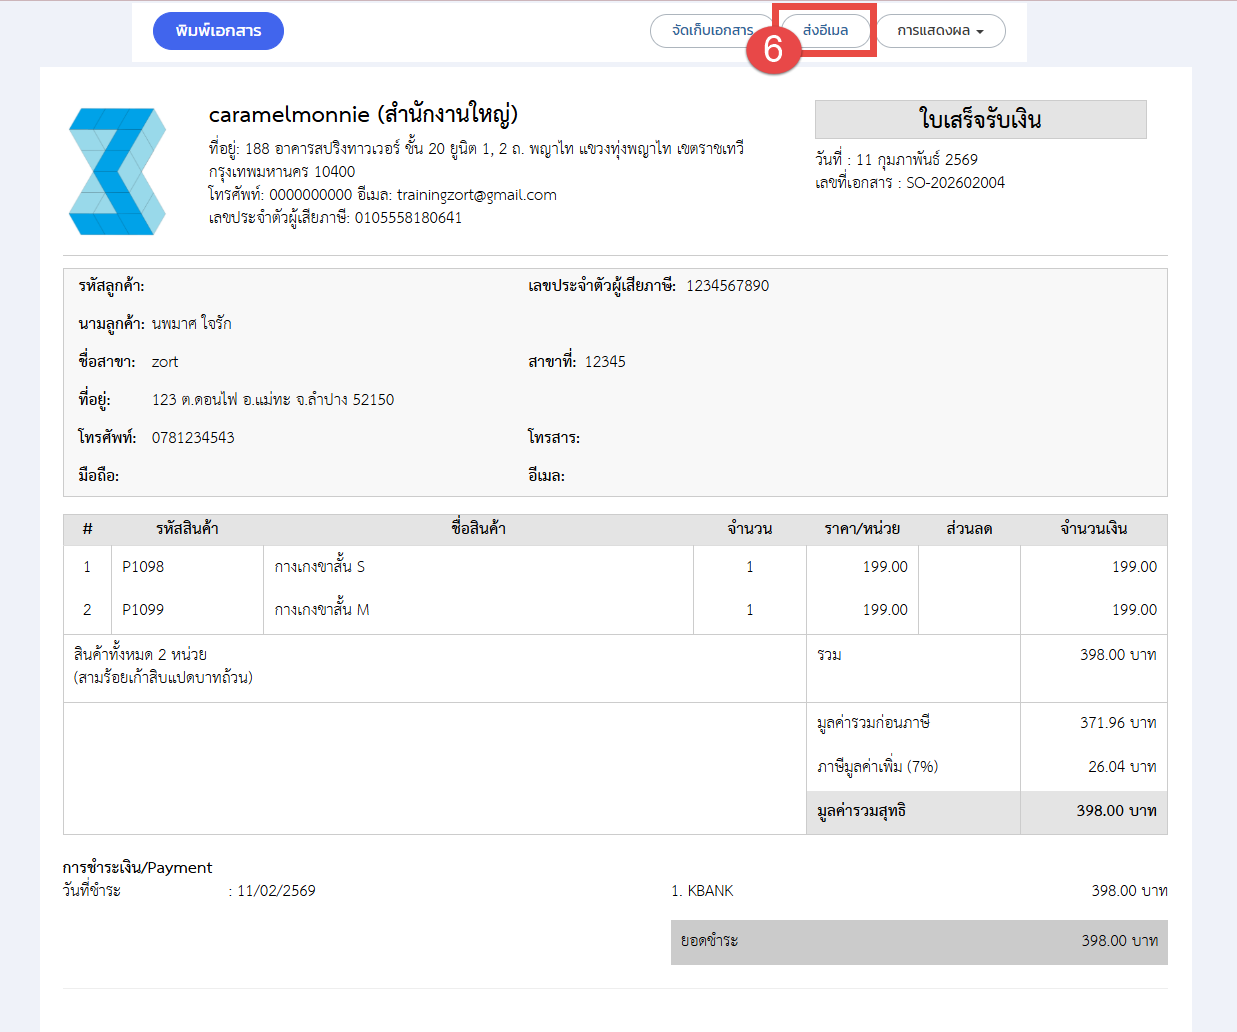This screenshot has width=1237, height=1032.
Task: Select product code P1098 cell
Action: point(143,567)
